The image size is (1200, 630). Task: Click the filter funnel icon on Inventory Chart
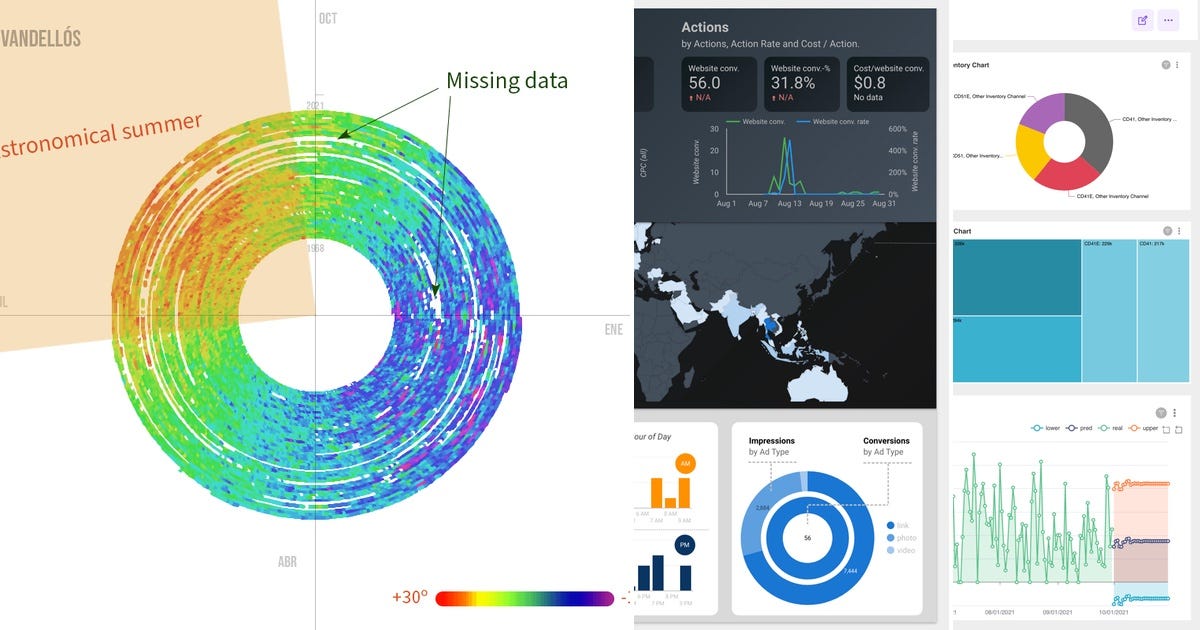coord(1166,64)
